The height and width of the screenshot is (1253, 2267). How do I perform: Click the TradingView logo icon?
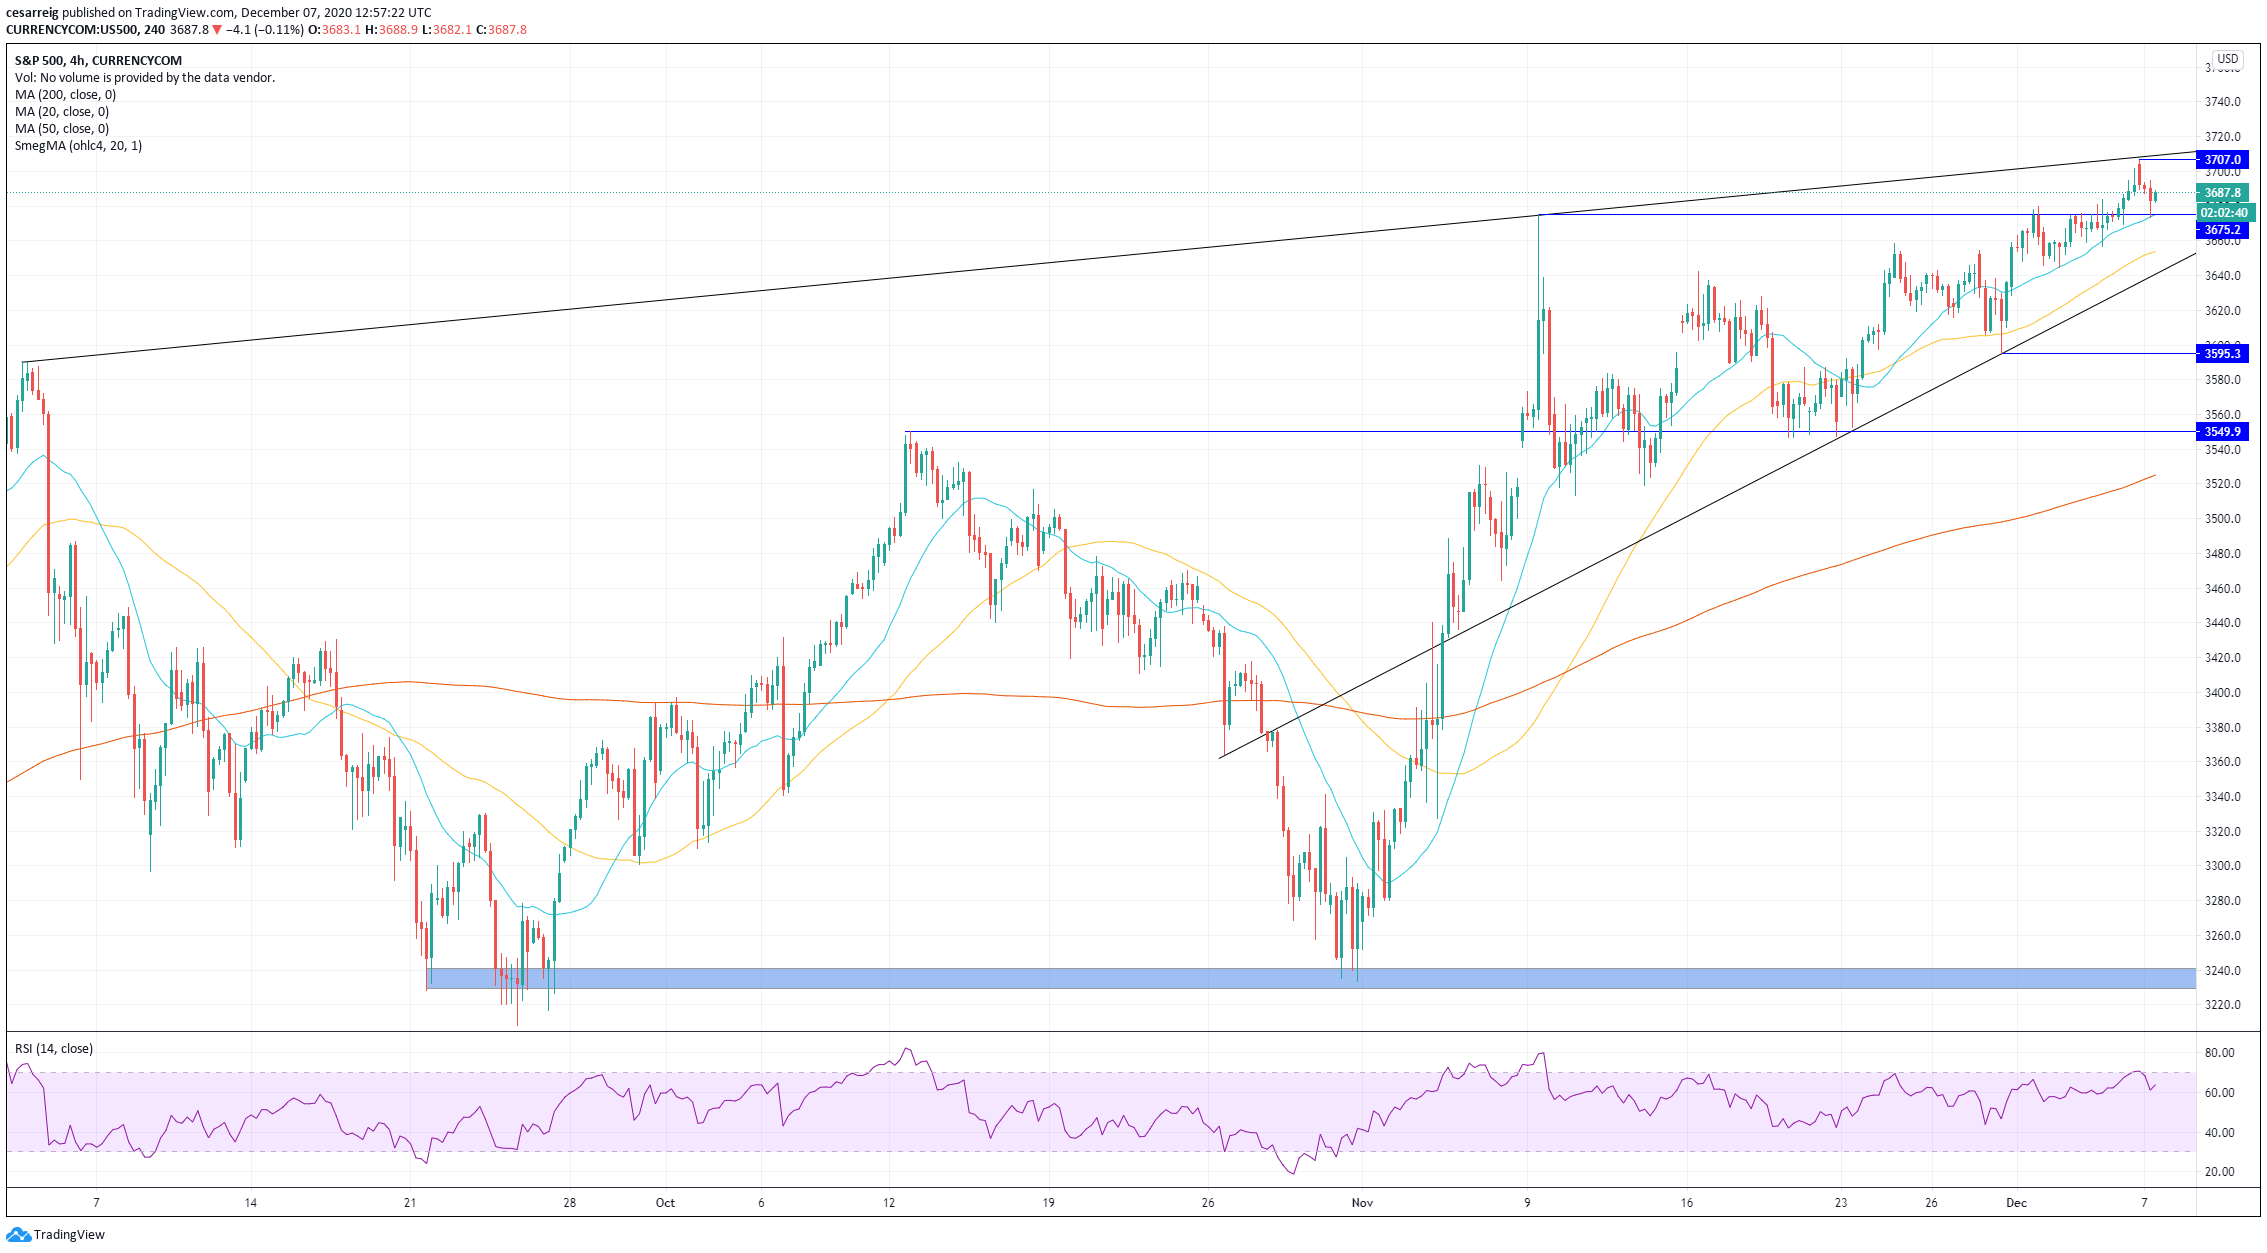(19, 1234)
